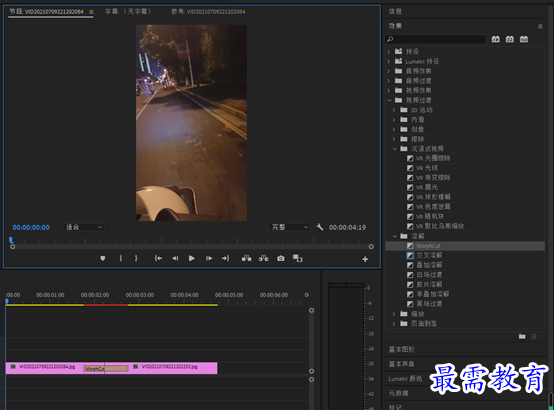Click the Lift button icon
The height and width of the screenshot is (410, 554).
[247, 258]
